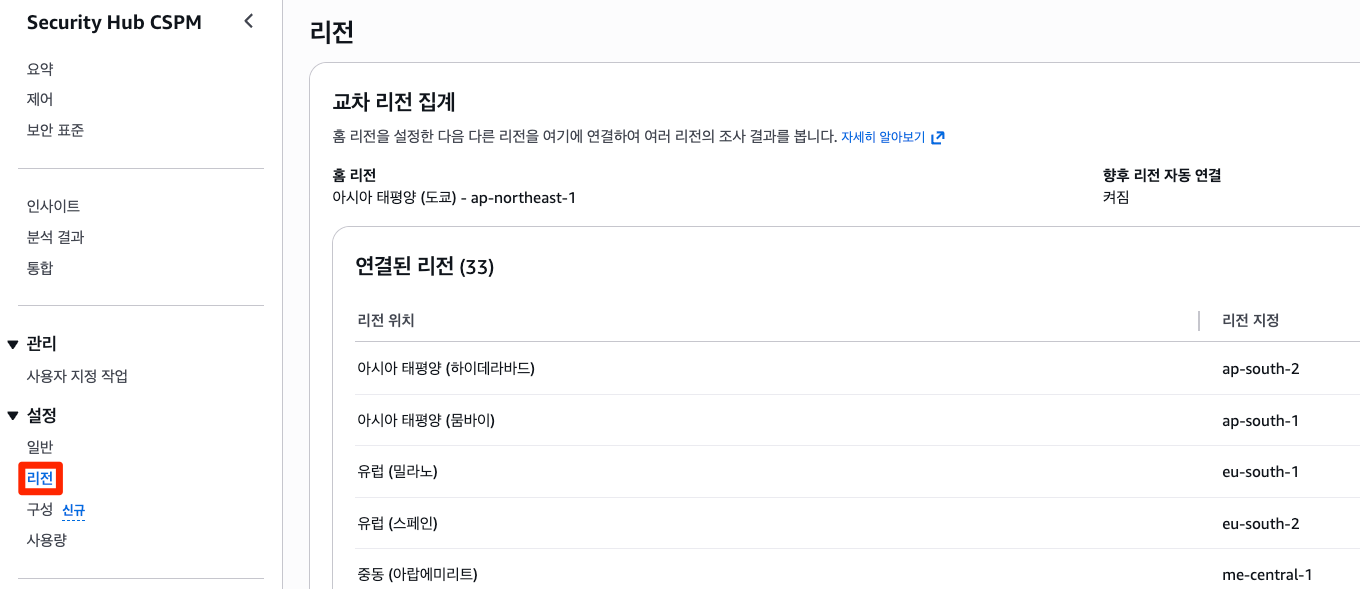Select the 아시아 태평양 (뭄바이) row
This screenshot has width=1360, height=589.
click(x=426, y=420)
